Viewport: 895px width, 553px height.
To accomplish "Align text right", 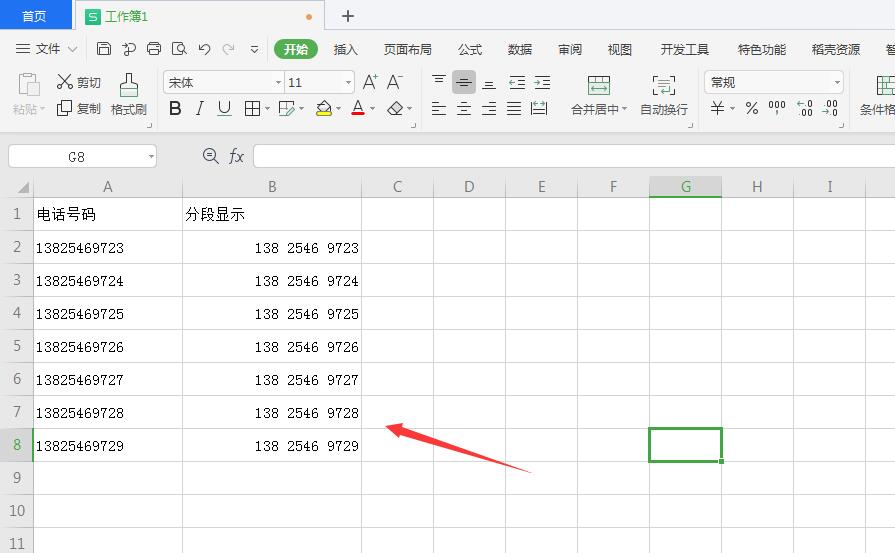I will [x=489, y=108].
